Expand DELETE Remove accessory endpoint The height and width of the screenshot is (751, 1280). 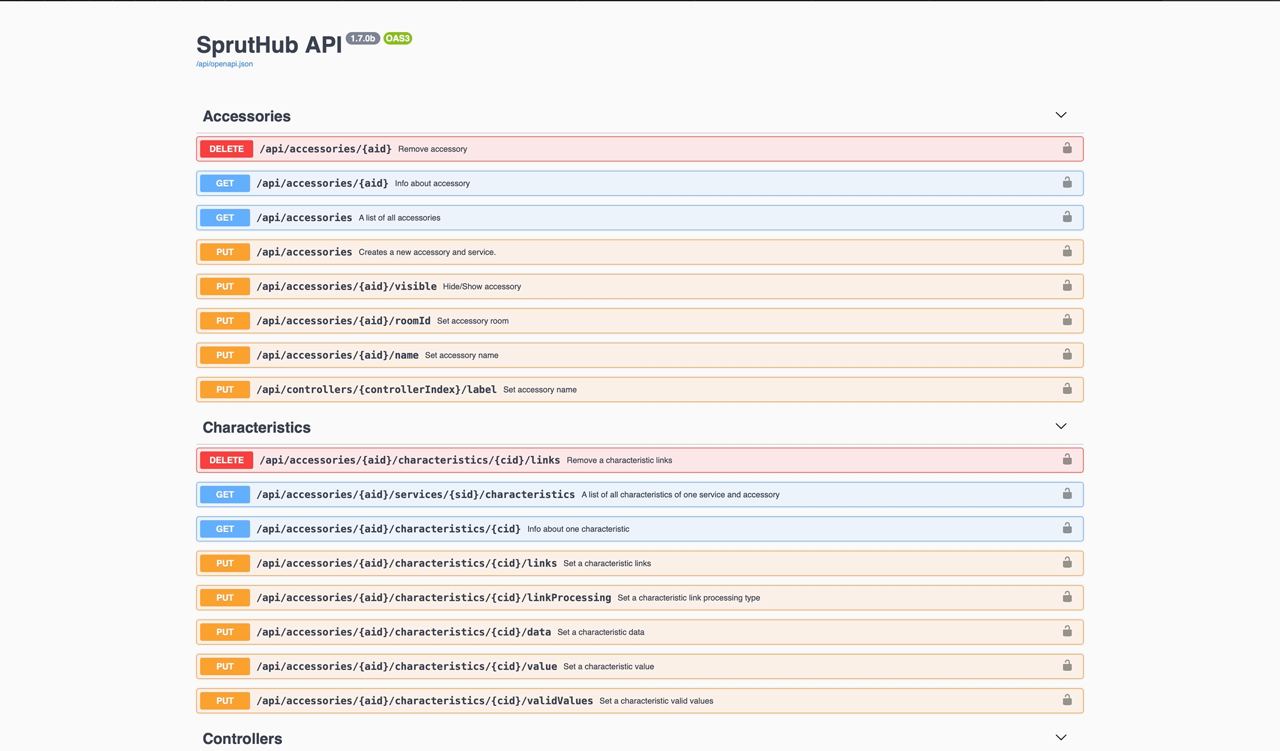(x=640, y=149)
